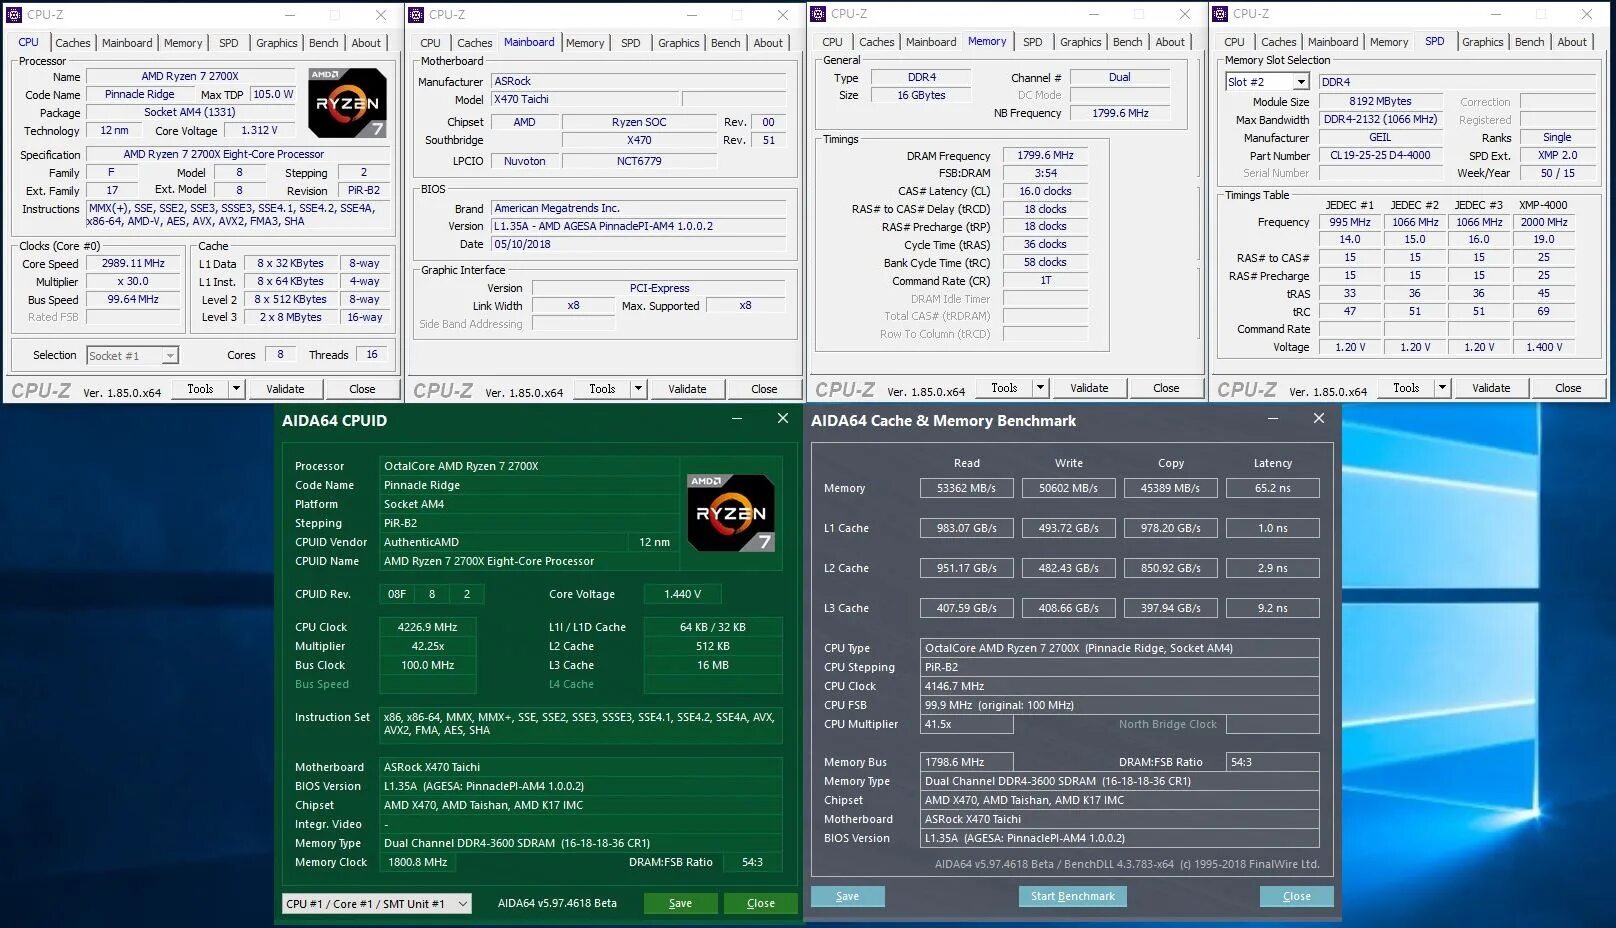Click the Close button in the CPU-Z CPU window
The height and width of the screenshot is (928, 1616).
362,389
